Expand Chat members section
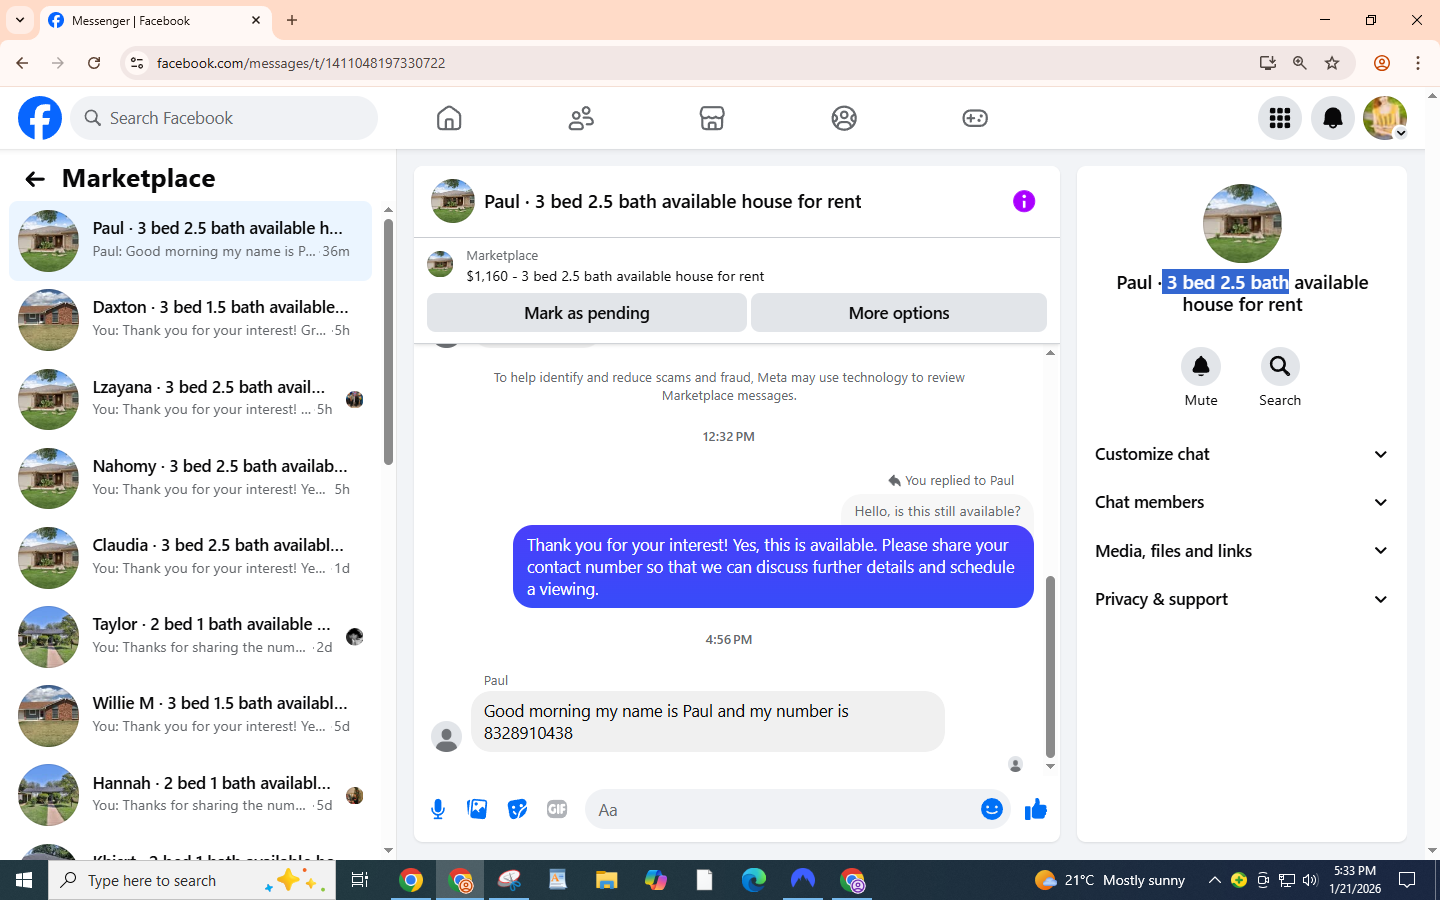The height and width of the screenshot is (900, 1440). (x=1241, y=502)
